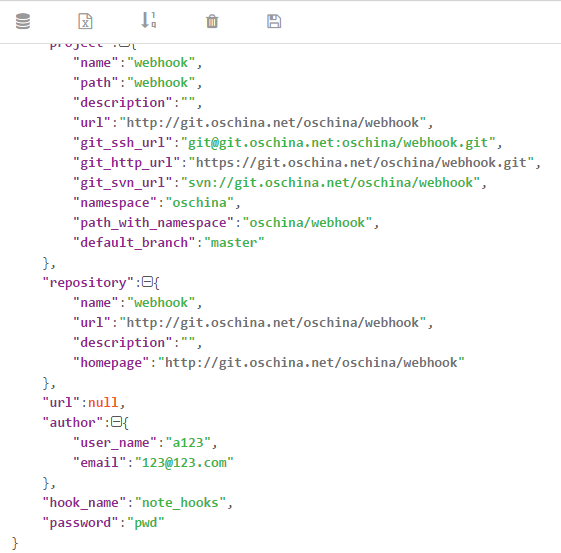Collapse the "author" object node
The image size is (561, 553).
[x=116, y=422]
